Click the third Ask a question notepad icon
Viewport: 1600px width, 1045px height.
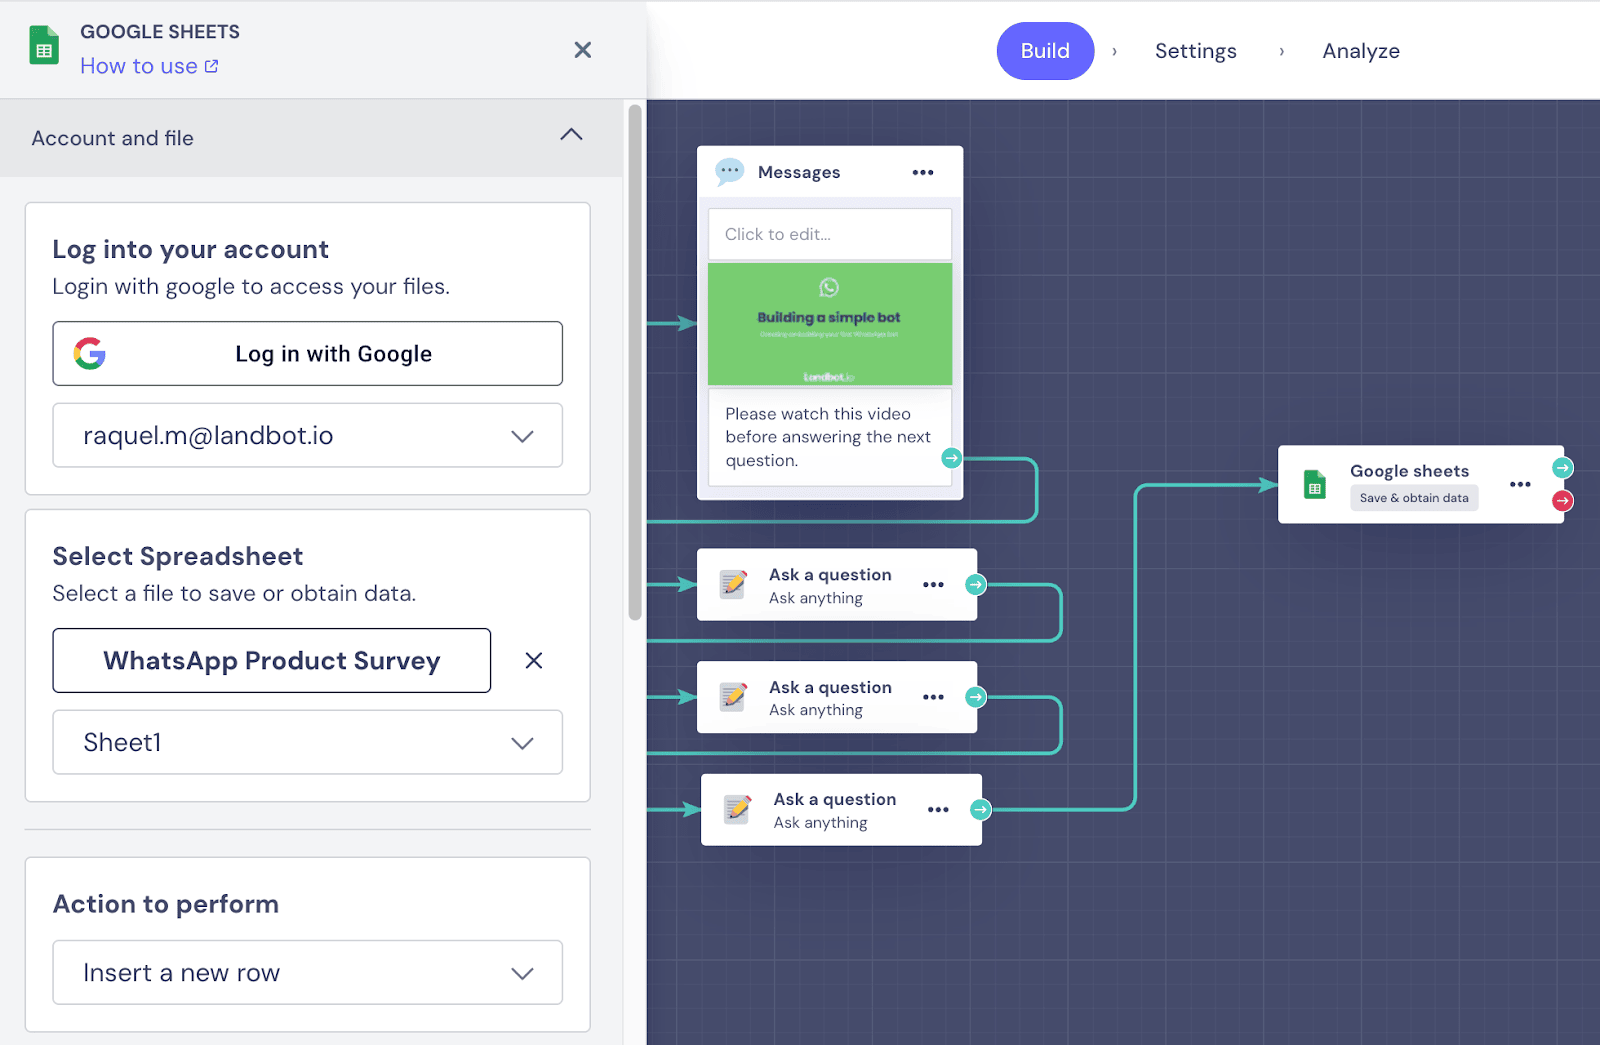point(737,809)
